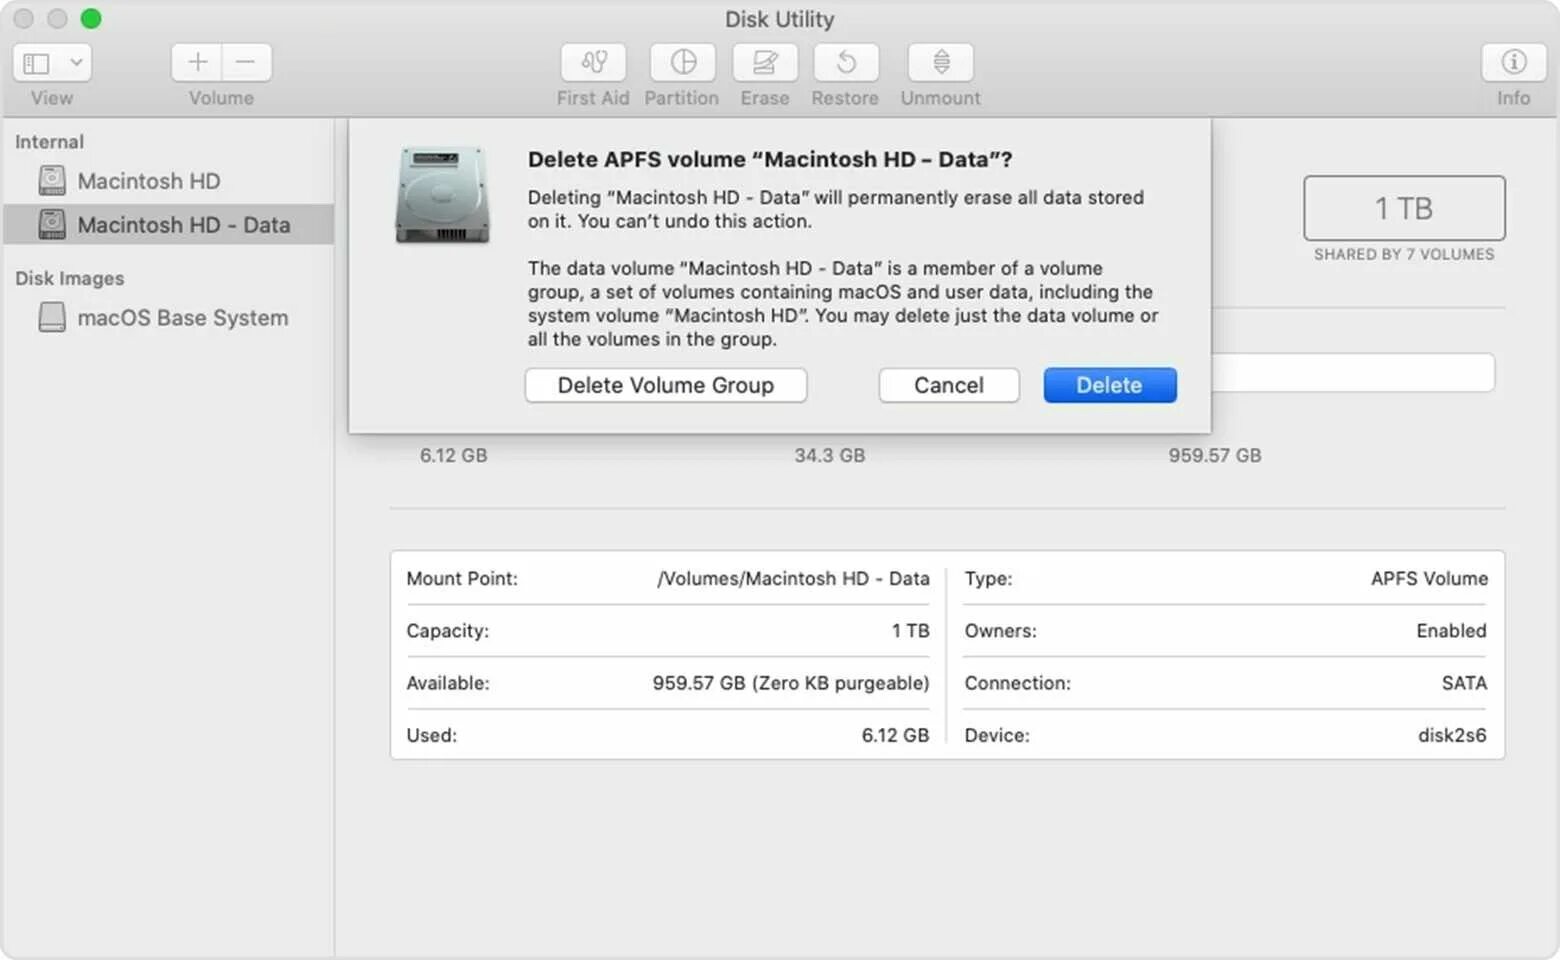This screenshot has width=1560, height=960.
Task: Click the hard drive icon in the dialog
Action: click(443, 195)
